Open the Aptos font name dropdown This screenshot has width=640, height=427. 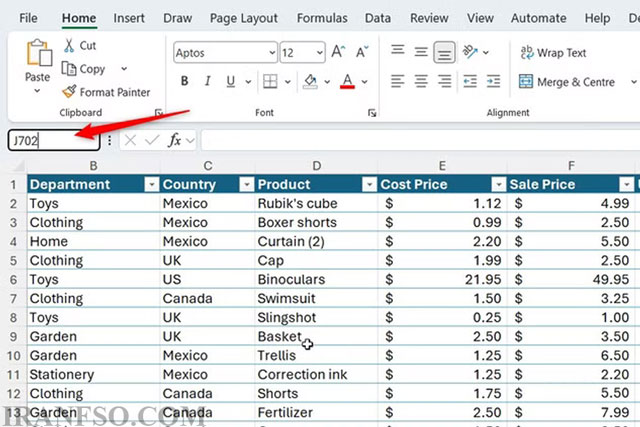272,53
